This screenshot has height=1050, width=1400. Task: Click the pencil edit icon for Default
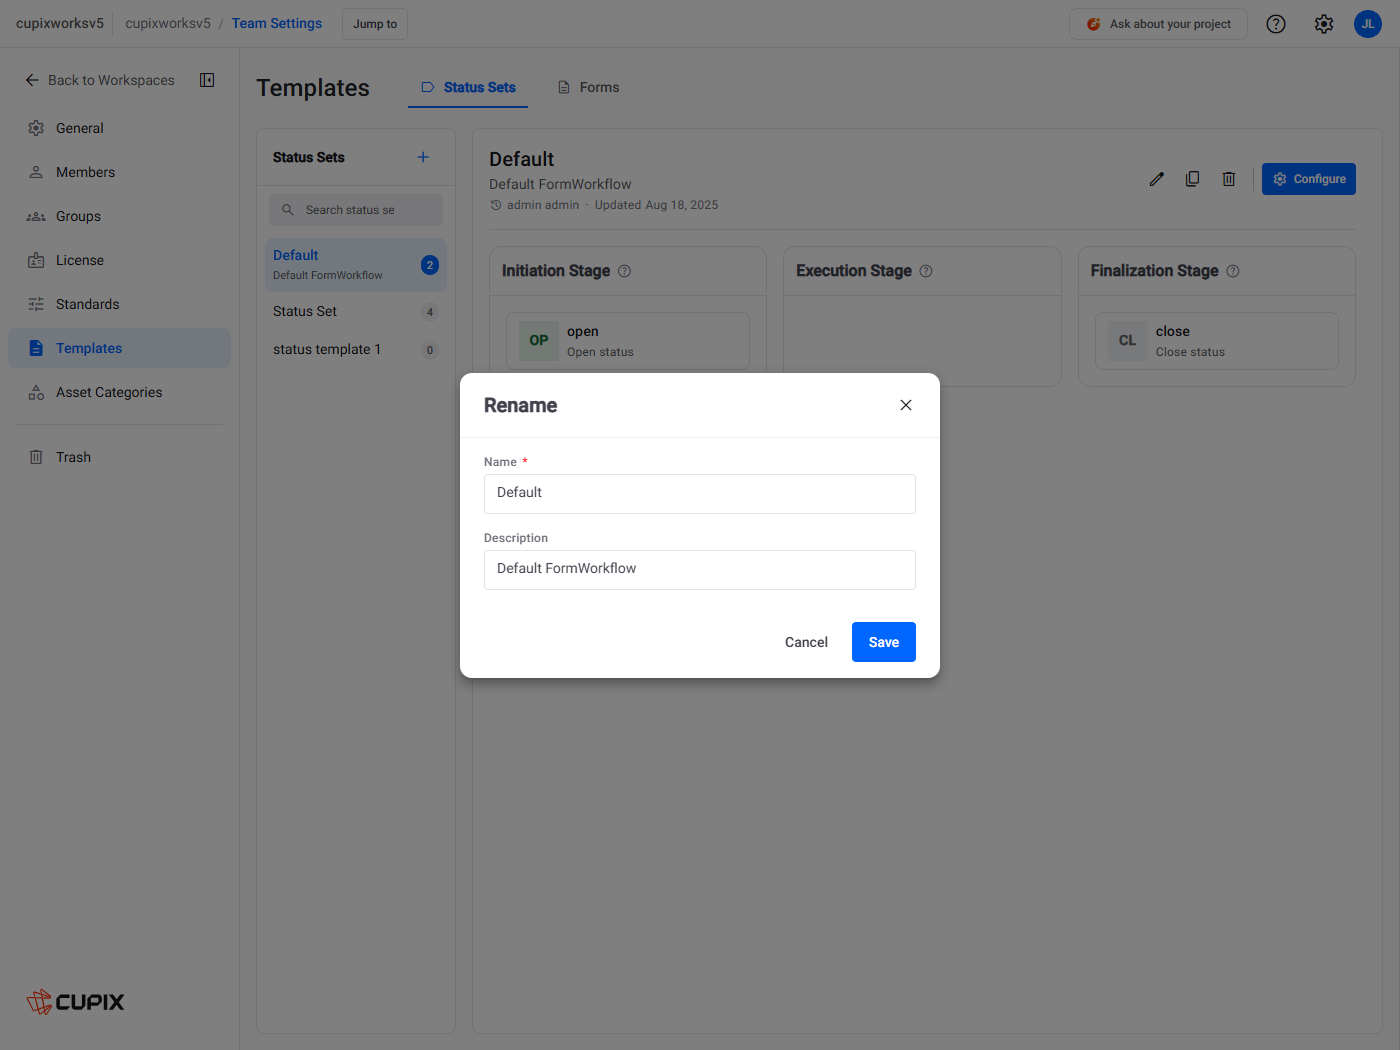click(1157, 179)
